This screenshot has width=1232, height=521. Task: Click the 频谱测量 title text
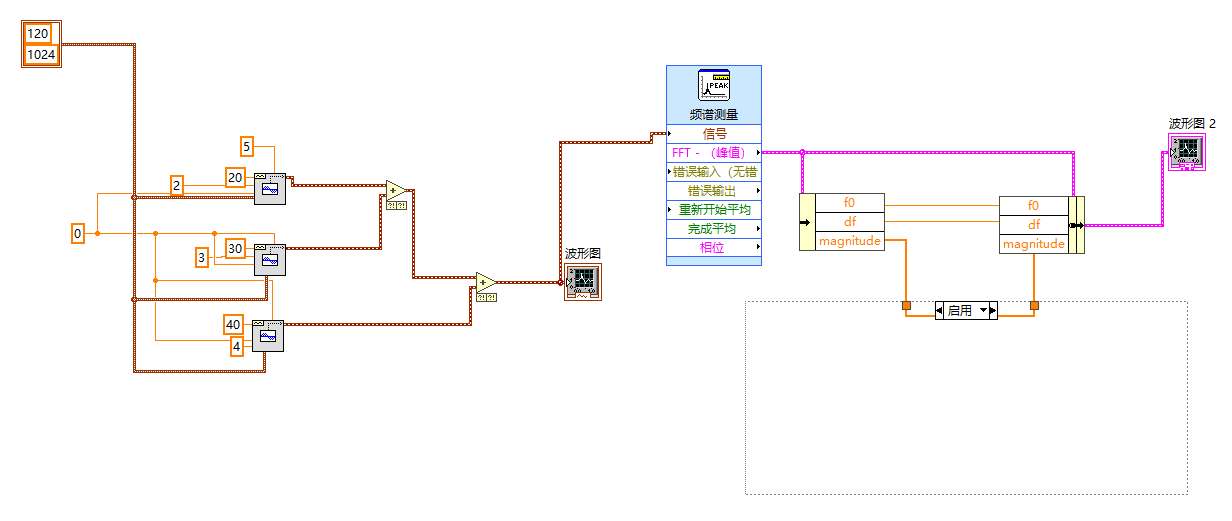point(714,114)
